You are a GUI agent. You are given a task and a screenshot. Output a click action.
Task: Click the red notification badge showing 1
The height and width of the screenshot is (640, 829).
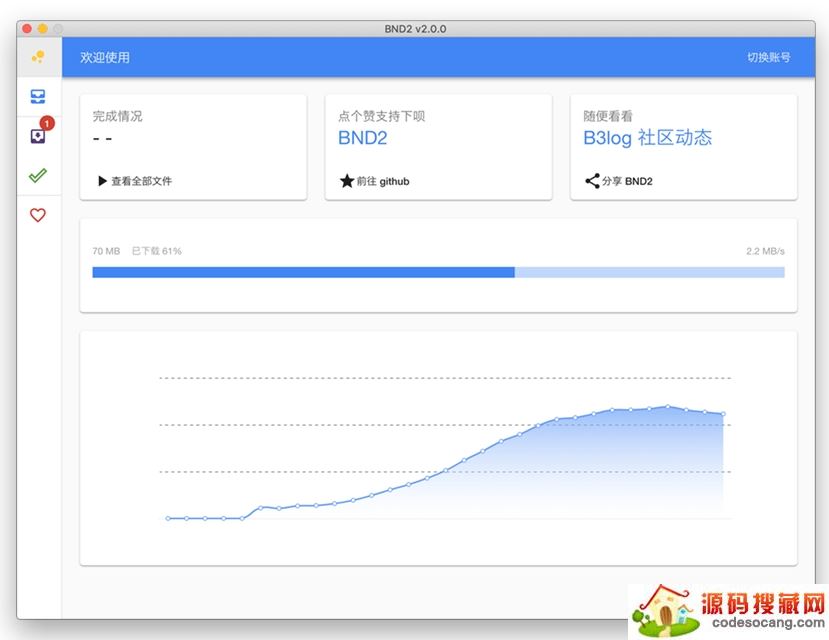(x=47, y=123)
